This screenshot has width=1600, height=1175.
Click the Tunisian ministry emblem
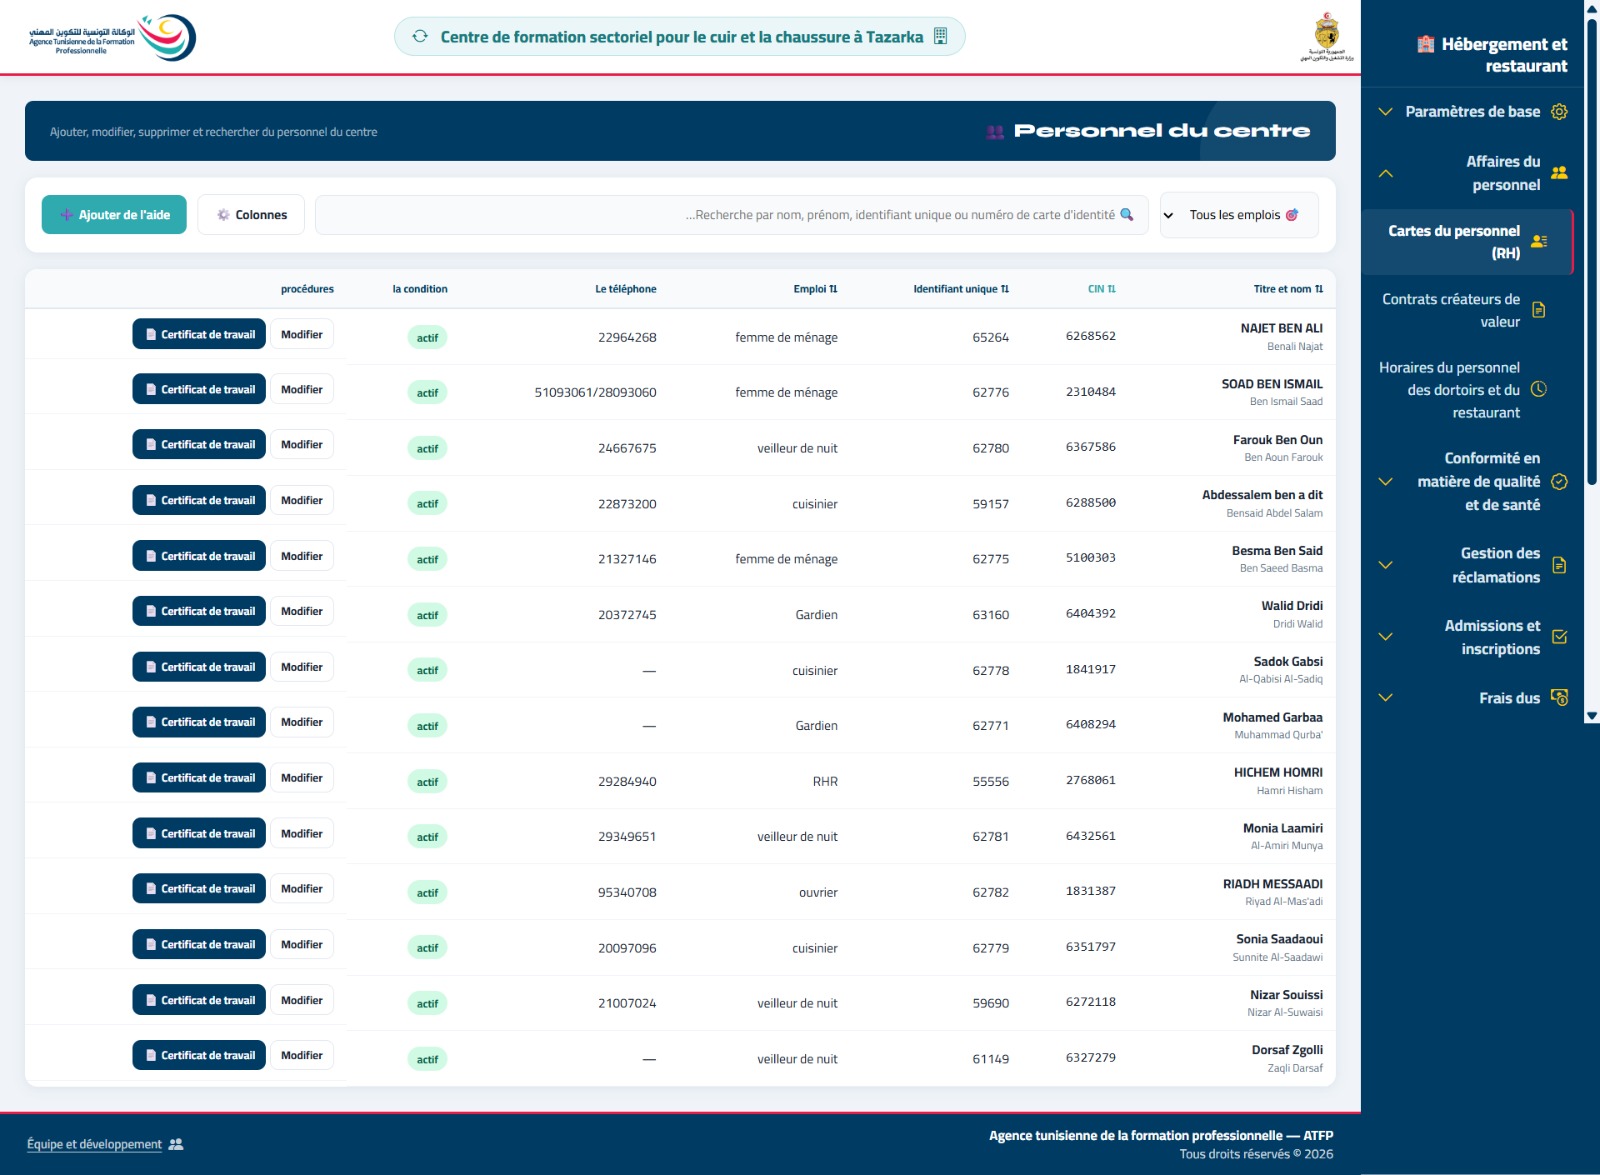coord(1327,36)
